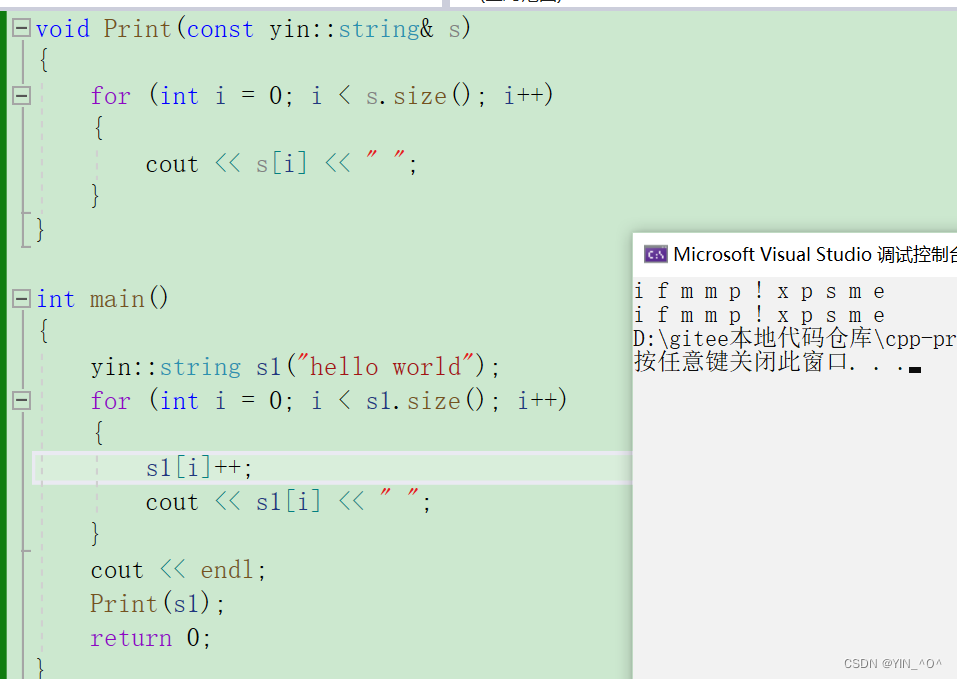The height and width of the screenshot is (679, 957).
Task: Click the "hello world" string literal
Action: [385, 367]
